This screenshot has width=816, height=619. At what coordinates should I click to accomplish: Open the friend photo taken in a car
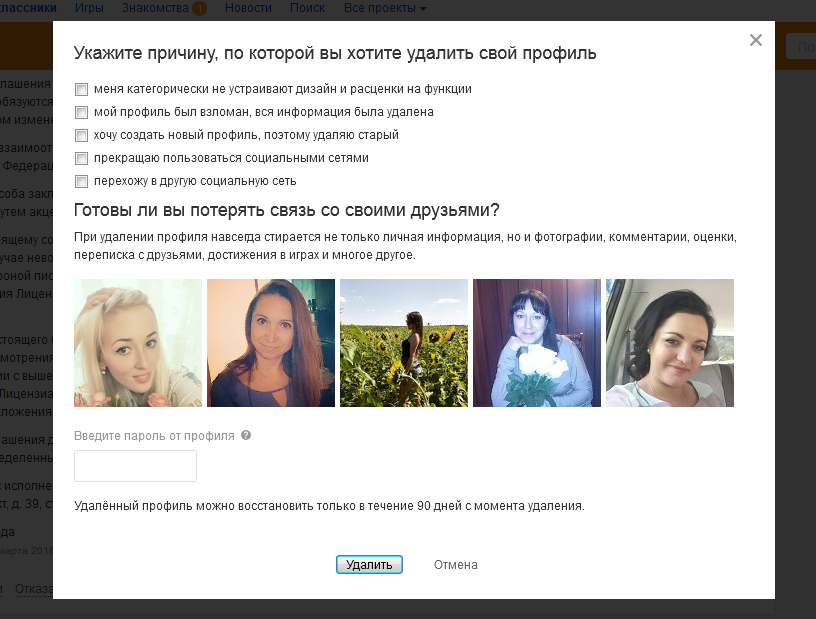click(x=670, y=343)
